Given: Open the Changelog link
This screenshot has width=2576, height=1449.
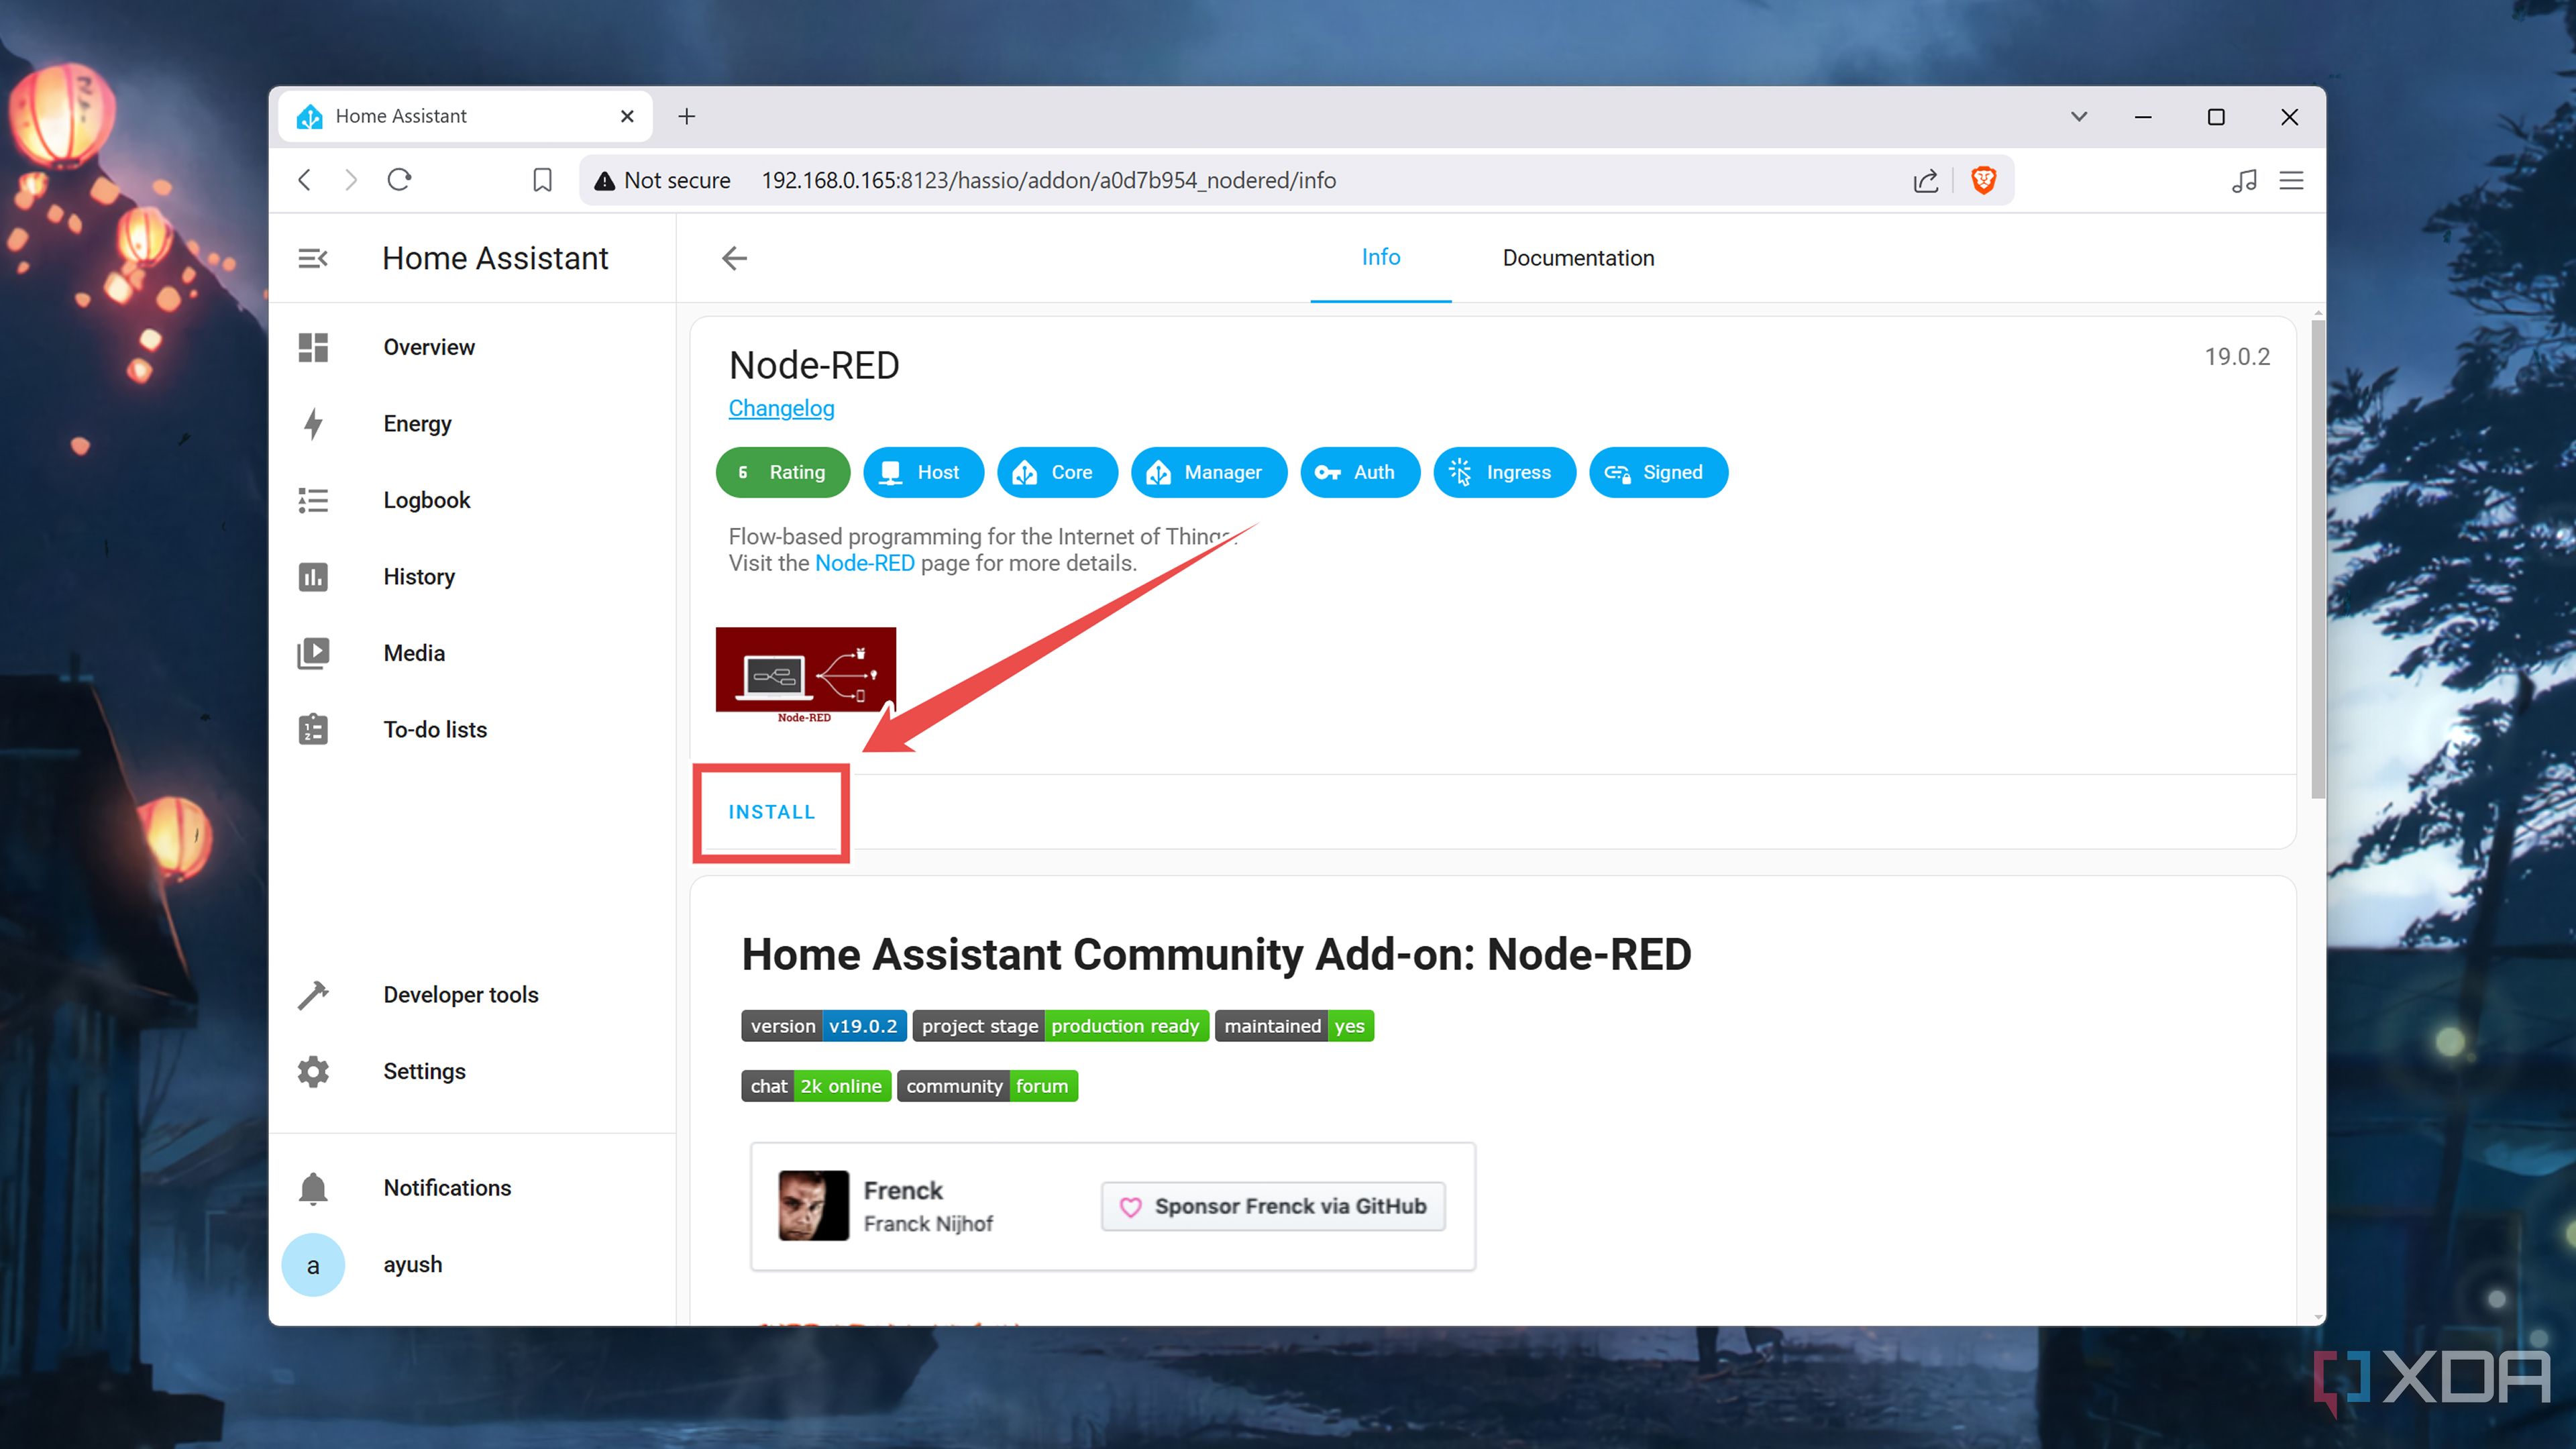Looking at the screenshot, I should click(x=781, y=408).
